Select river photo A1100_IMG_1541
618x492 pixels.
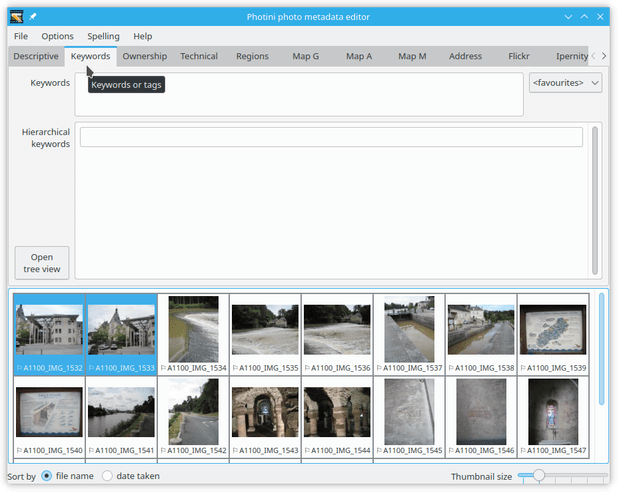pos(121,417)
